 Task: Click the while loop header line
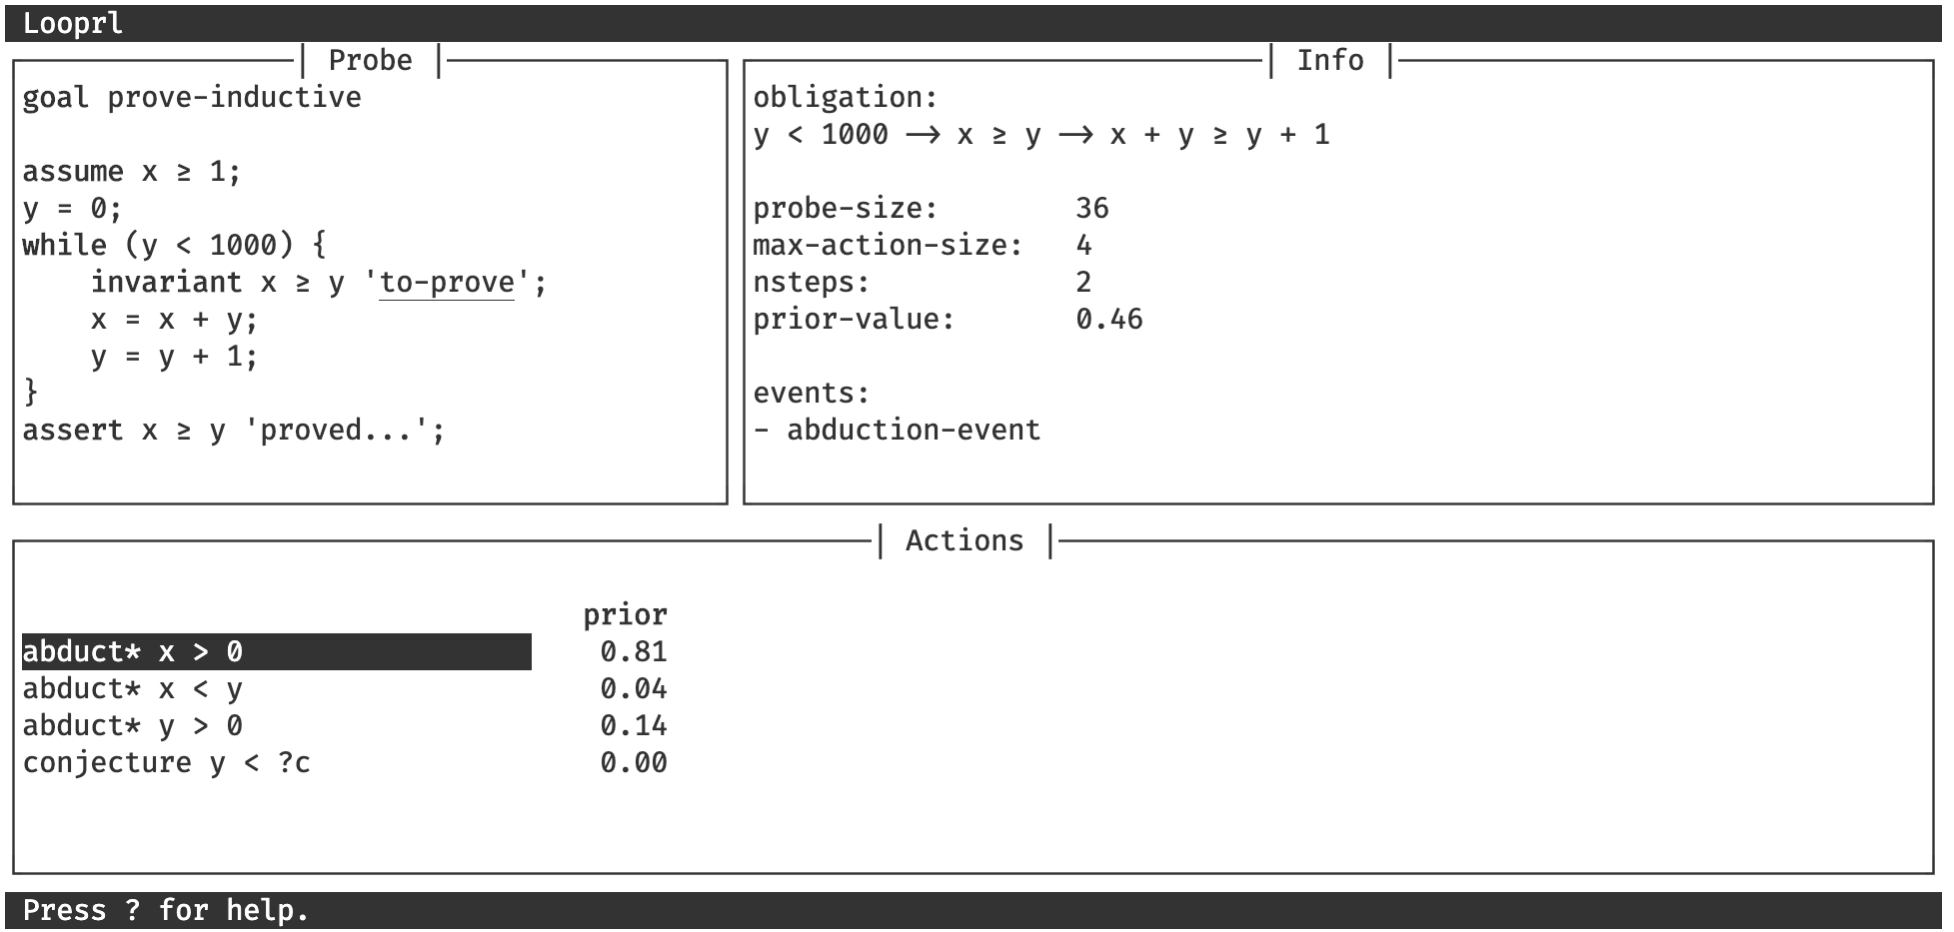click(174, 246)
